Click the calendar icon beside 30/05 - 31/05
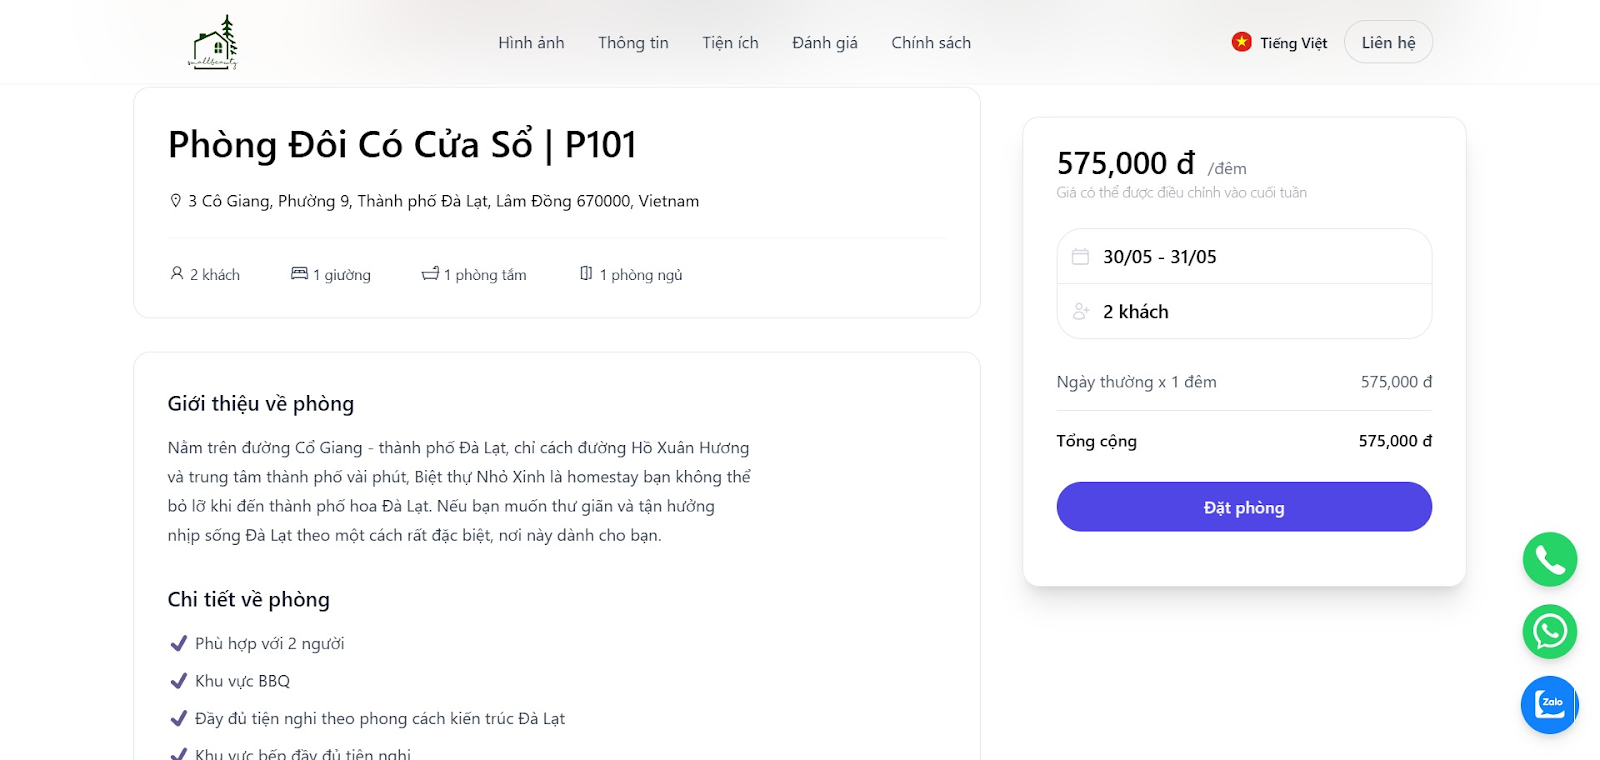1600x760 pixels. click(x=1080, y=257)
